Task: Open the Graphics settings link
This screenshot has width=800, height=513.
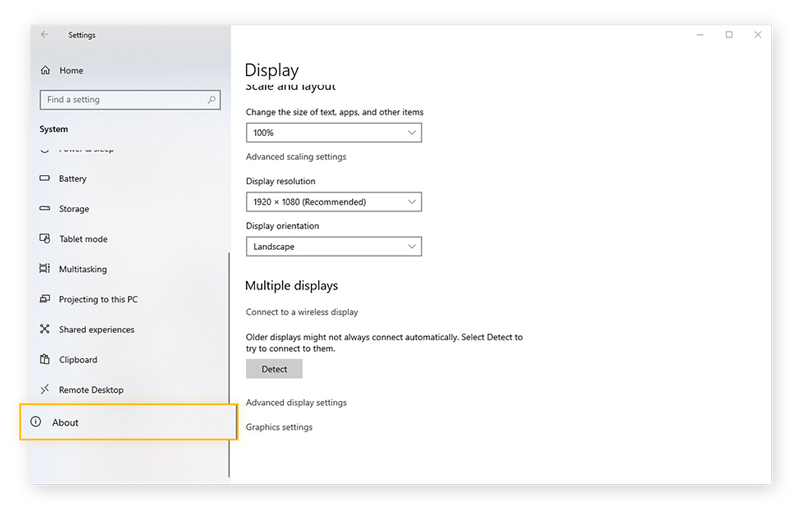Action: 279,427
